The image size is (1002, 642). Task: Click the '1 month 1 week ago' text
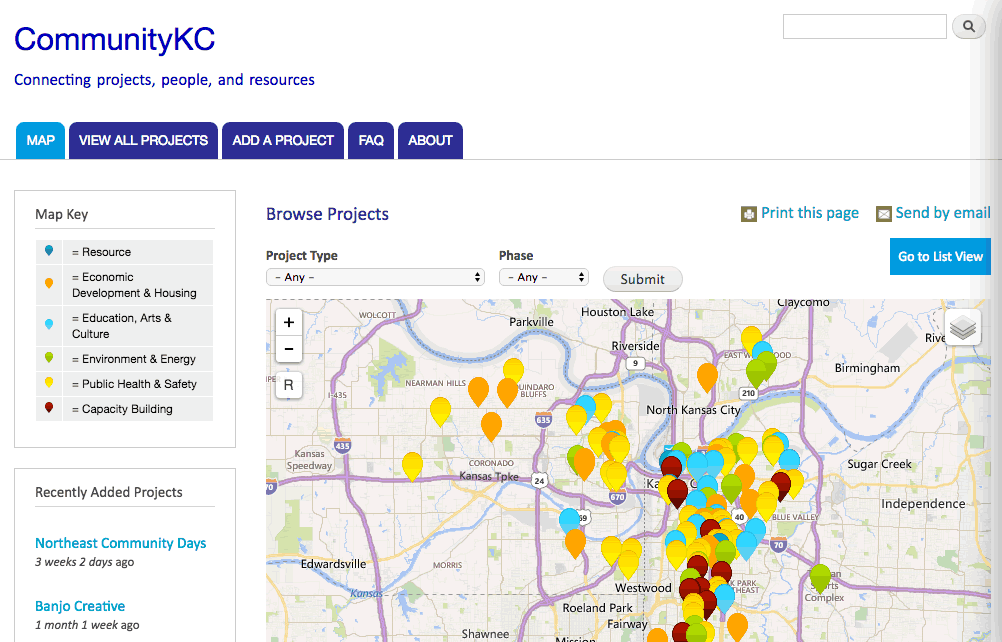click(x=87, y=625)
